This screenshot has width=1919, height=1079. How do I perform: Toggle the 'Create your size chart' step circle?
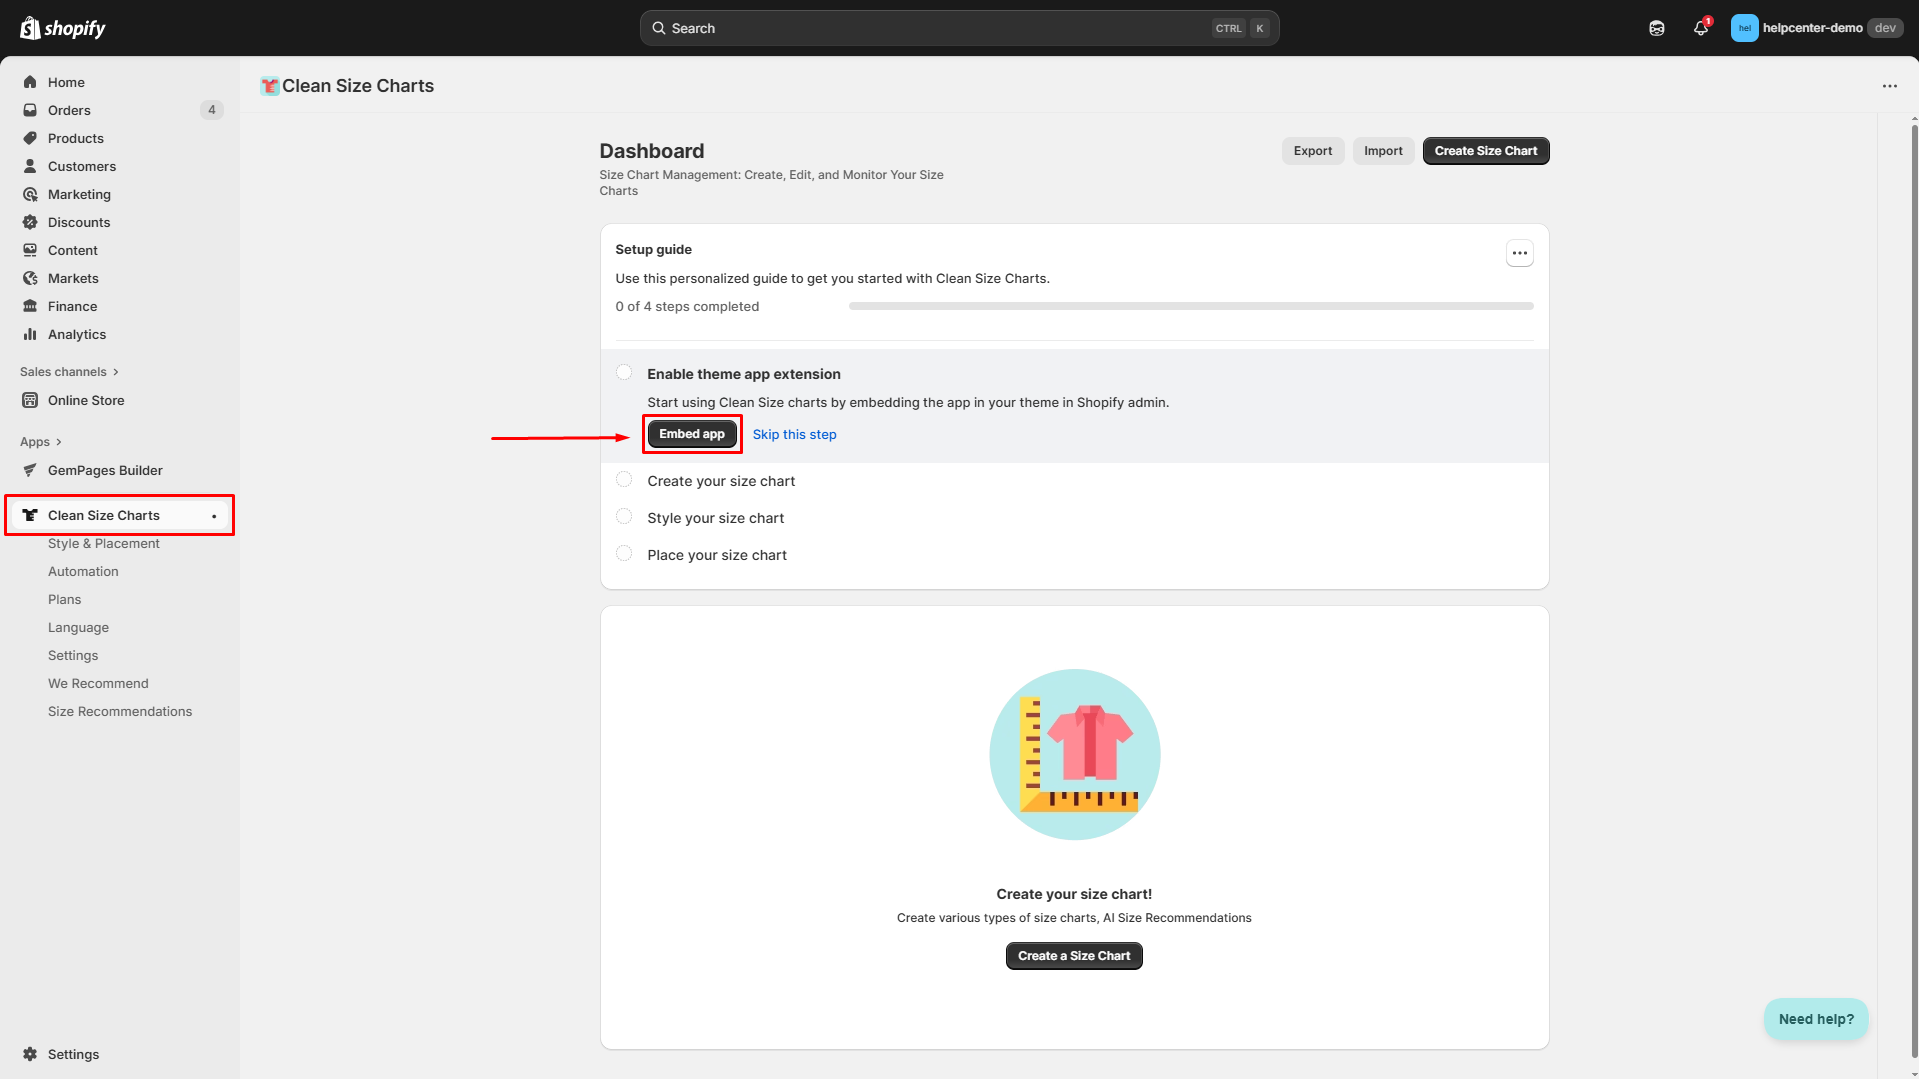pyautogui.click(x=624, y=480)
